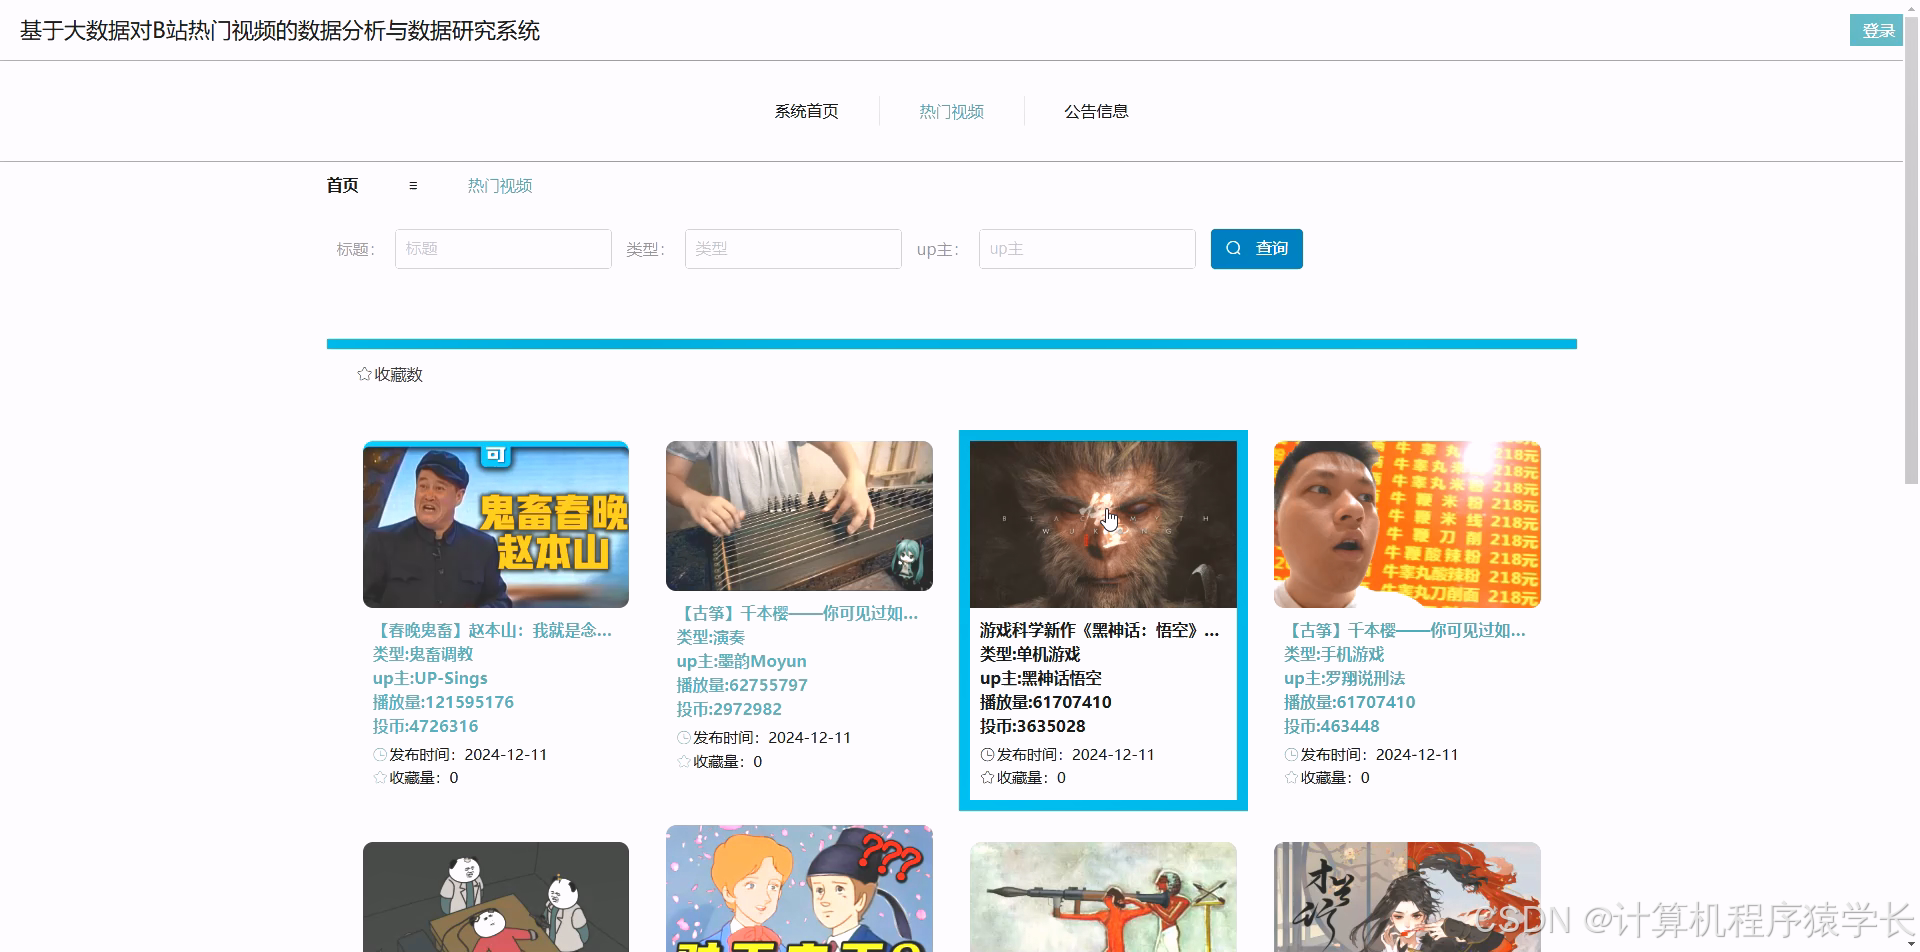The image size is (1920, 952).
Task: Click the 古筝千本樱 guzheng thumbnail
Action: pos(799,515)
